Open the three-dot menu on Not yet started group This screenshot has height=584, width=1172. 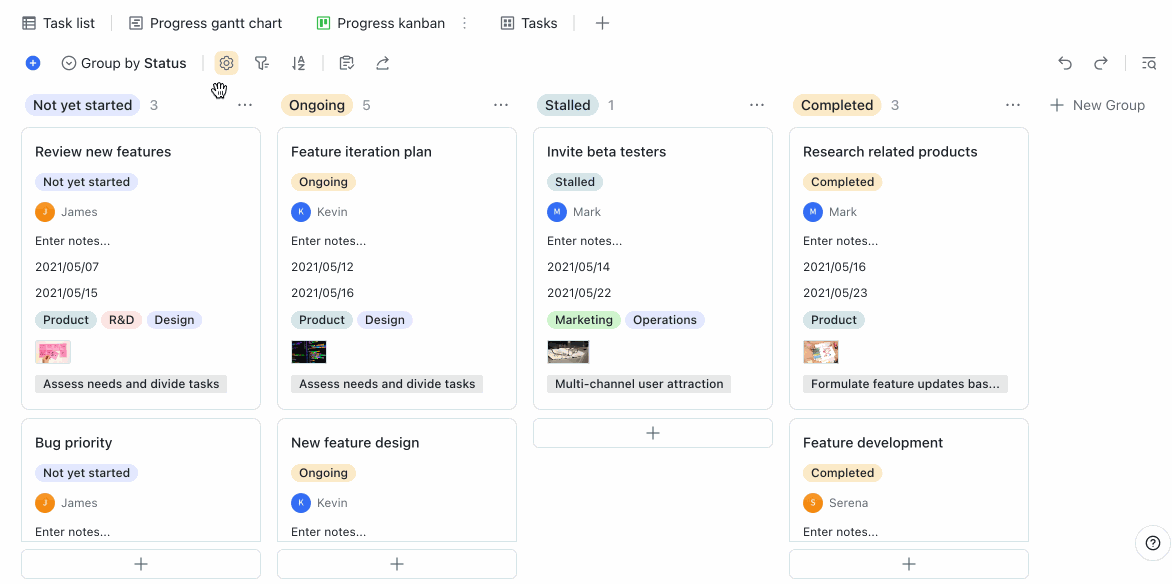245,104
